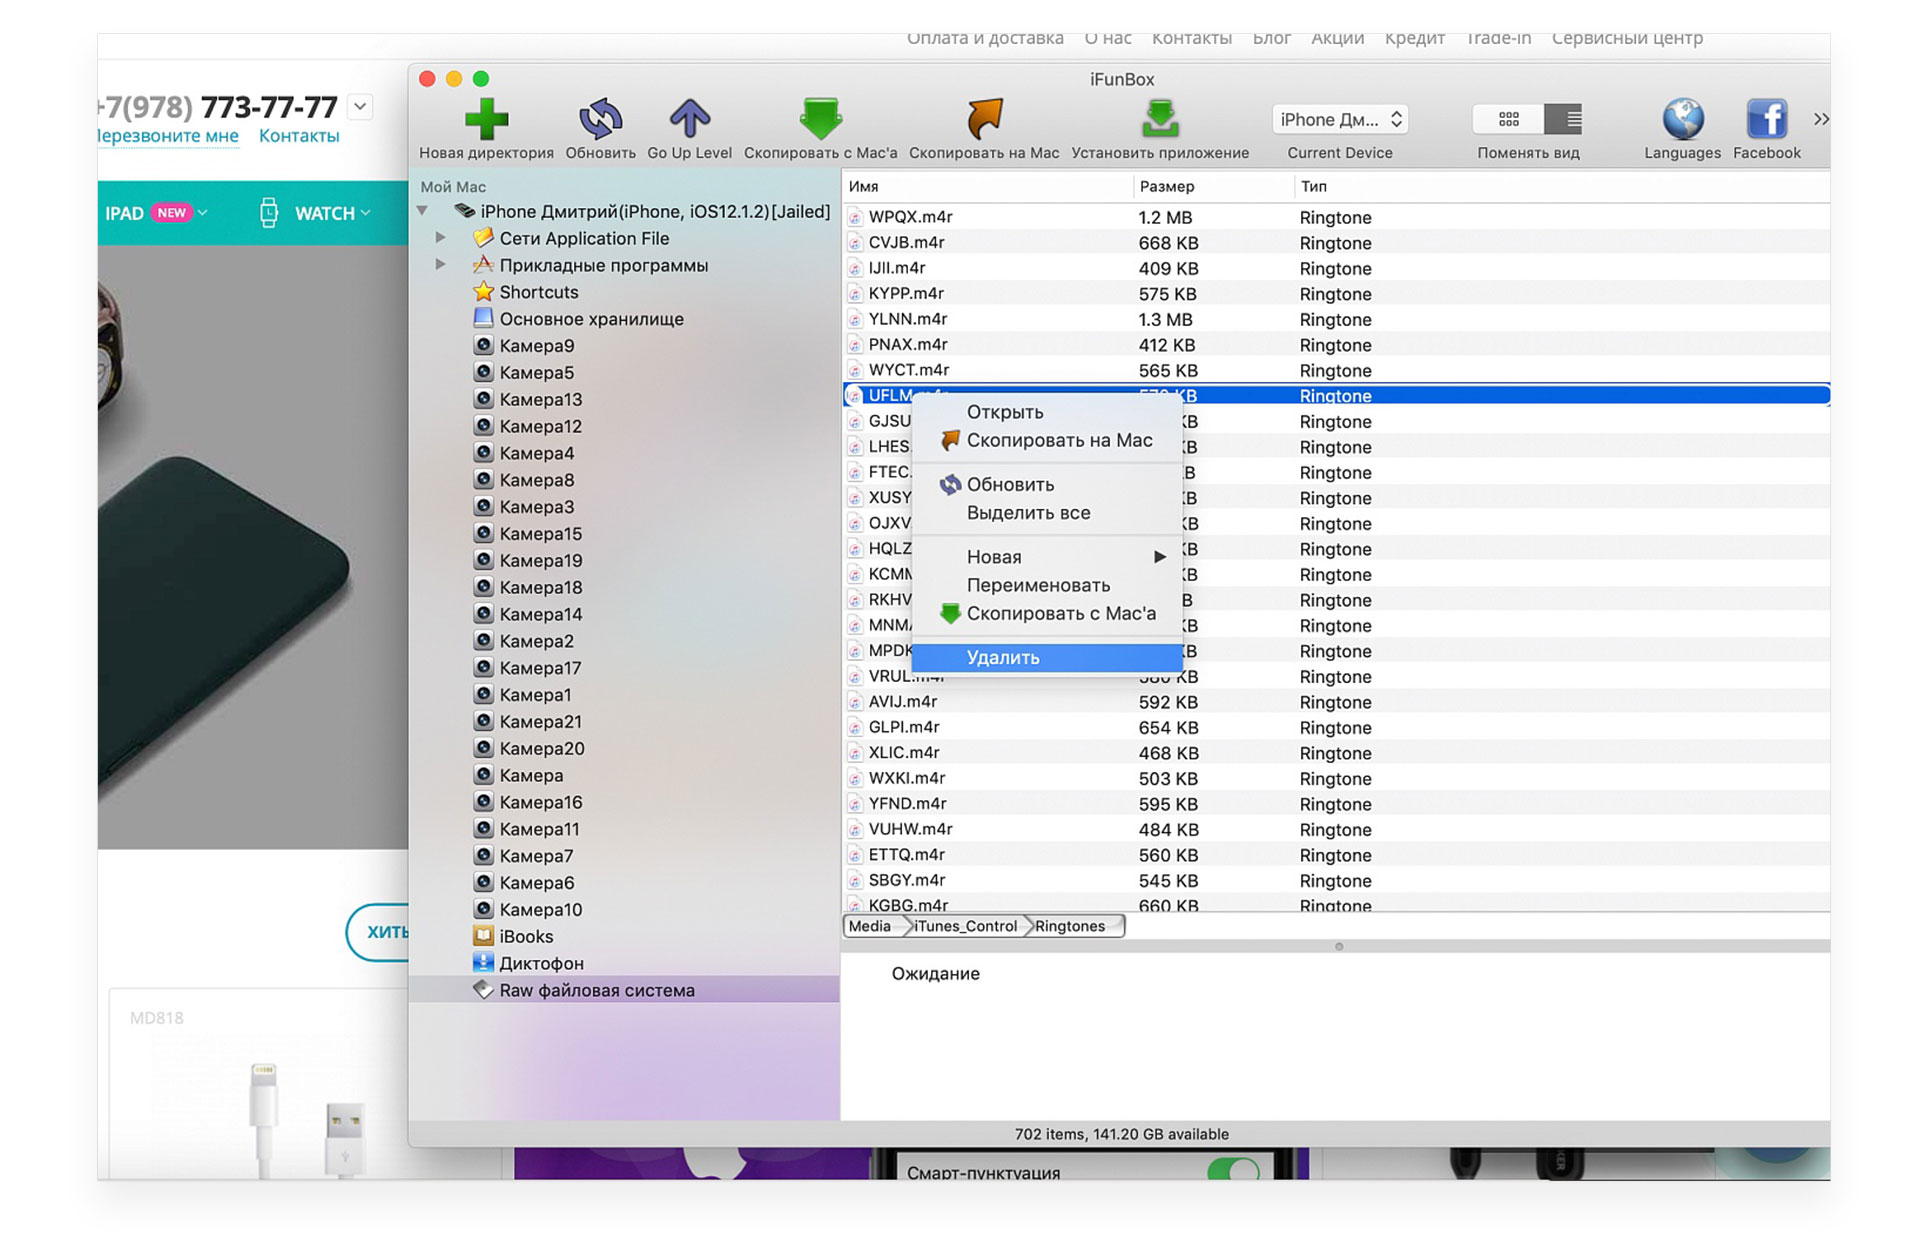Click the Скопировать на Mac toolbar icon

[984, 119]
